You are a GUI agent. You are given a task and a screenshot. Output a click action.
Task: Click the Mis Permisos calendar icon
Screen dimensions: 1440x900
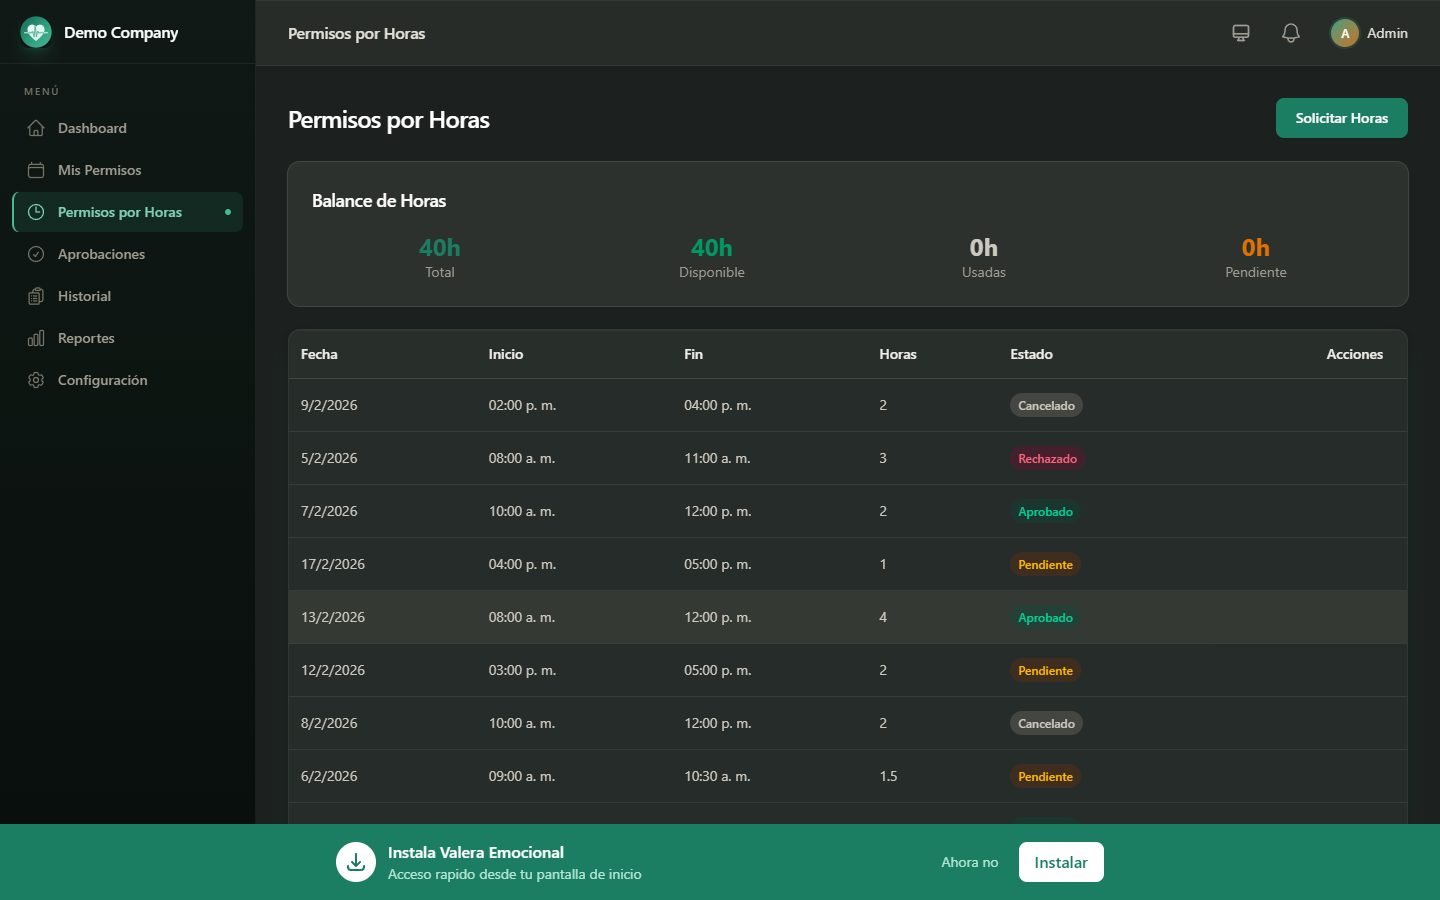[x=36, y=170]
